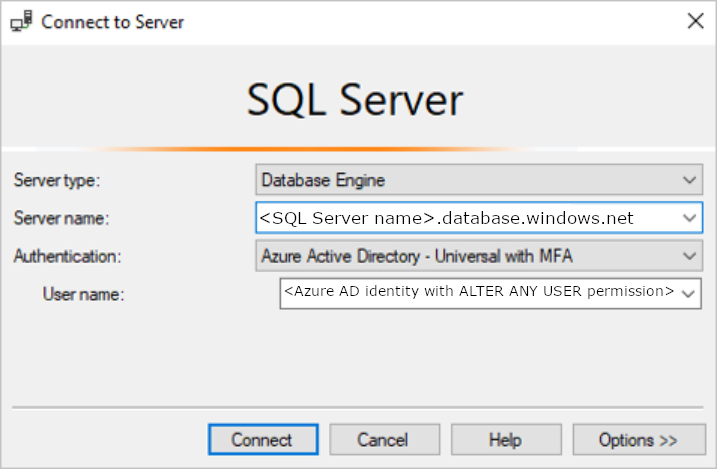Show more settings with Options >>

637,440
